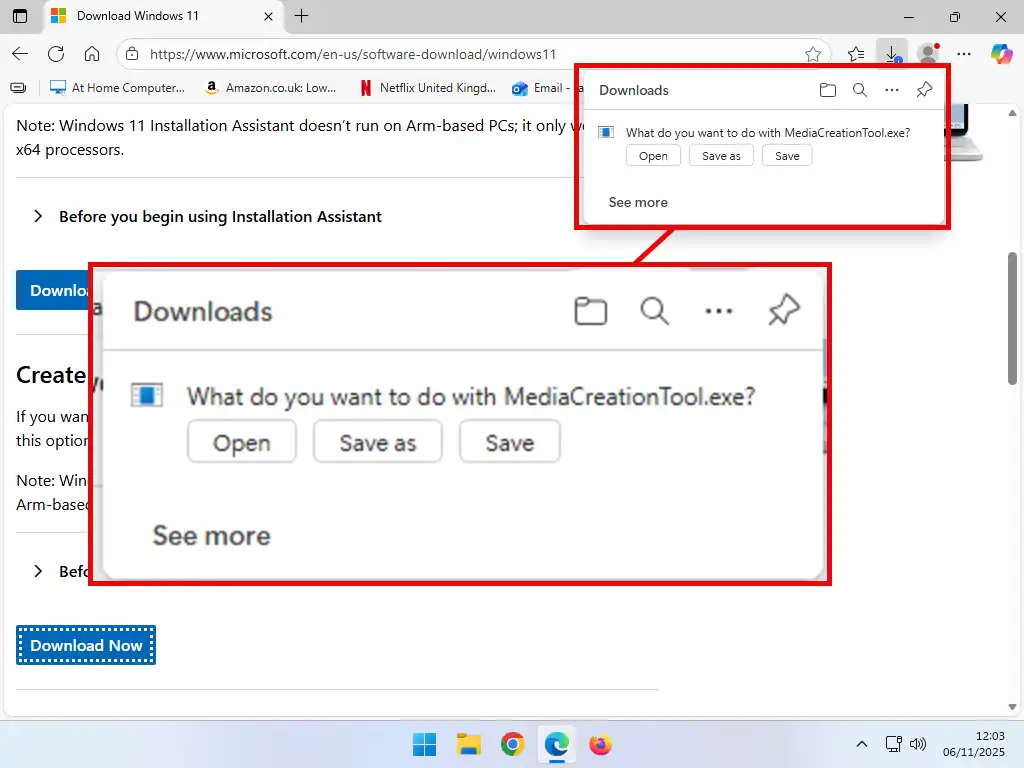Viewport: 1024px width, 768px height.
Task: Add this page to favorites with star icon
Action: point(813,54)
